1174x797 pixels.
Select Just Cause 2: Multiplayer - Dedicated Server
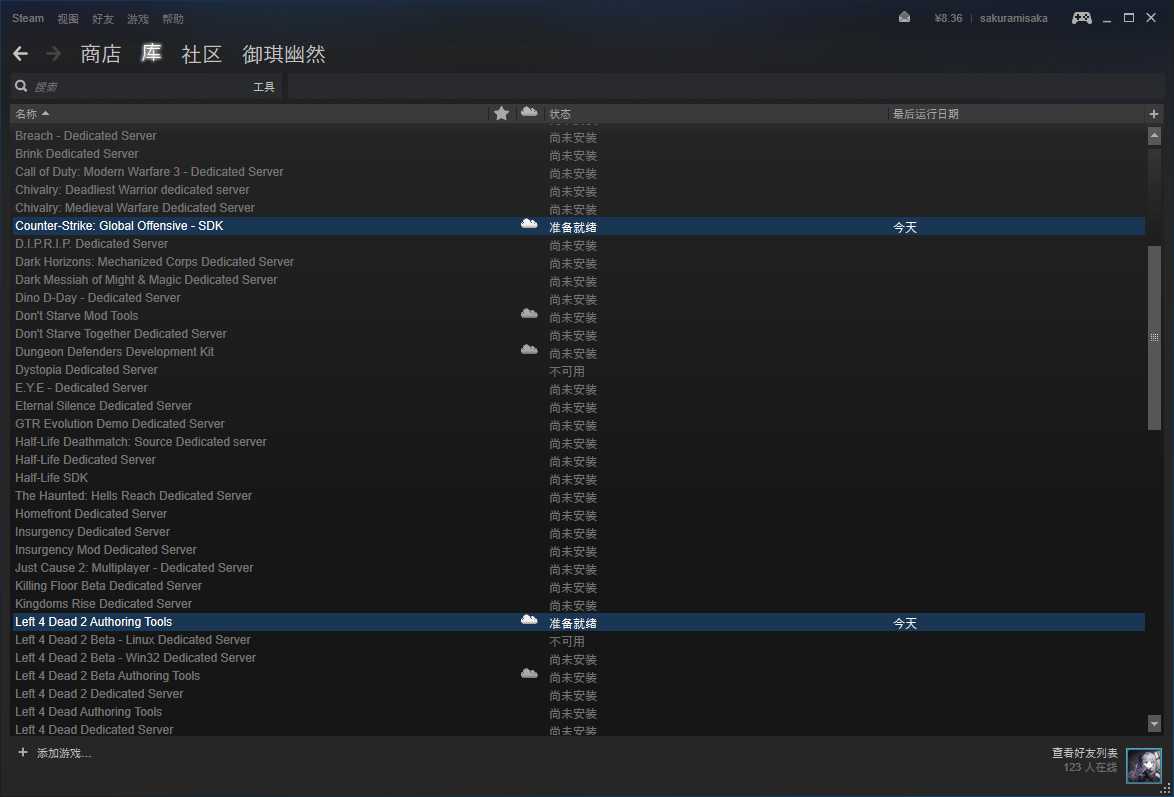[x=578, y=567]
